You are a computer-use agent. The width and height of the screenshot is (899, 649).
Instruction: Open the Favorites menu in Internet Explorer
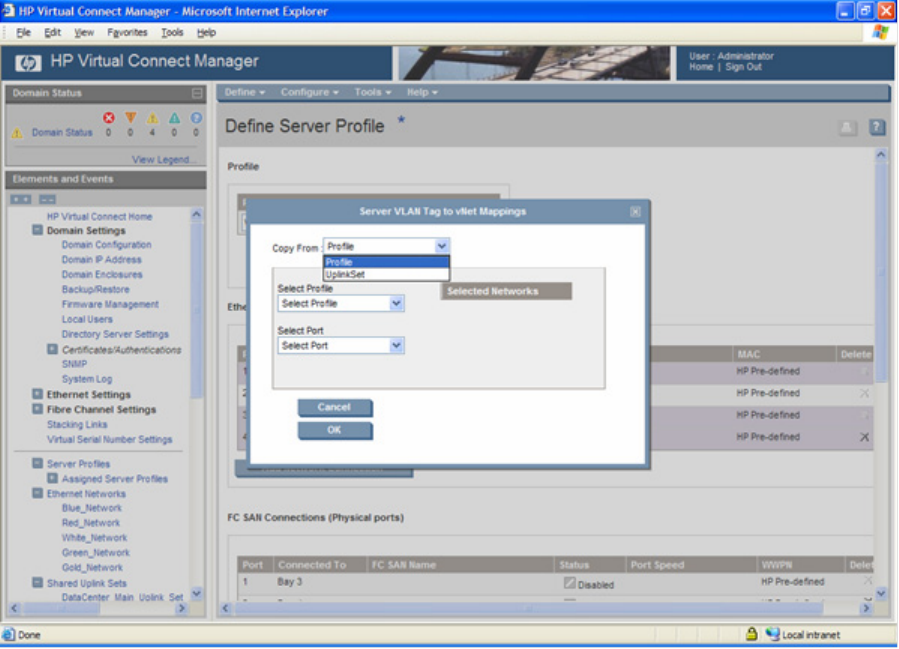point(127,32)
